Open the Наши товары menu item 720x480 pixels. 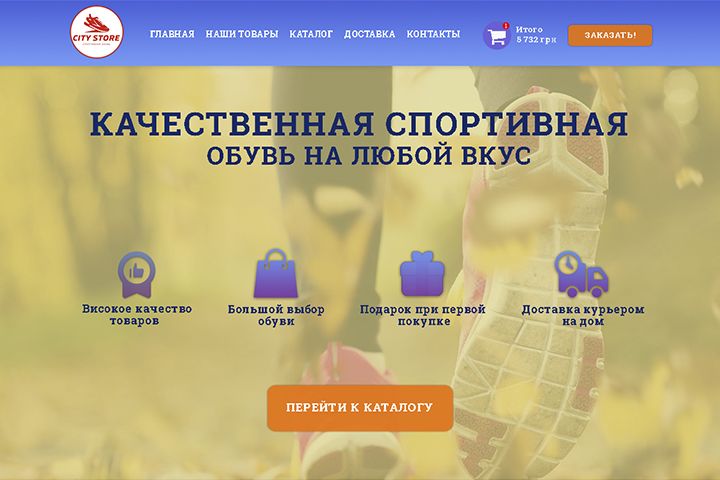click(x=242, y=34)
